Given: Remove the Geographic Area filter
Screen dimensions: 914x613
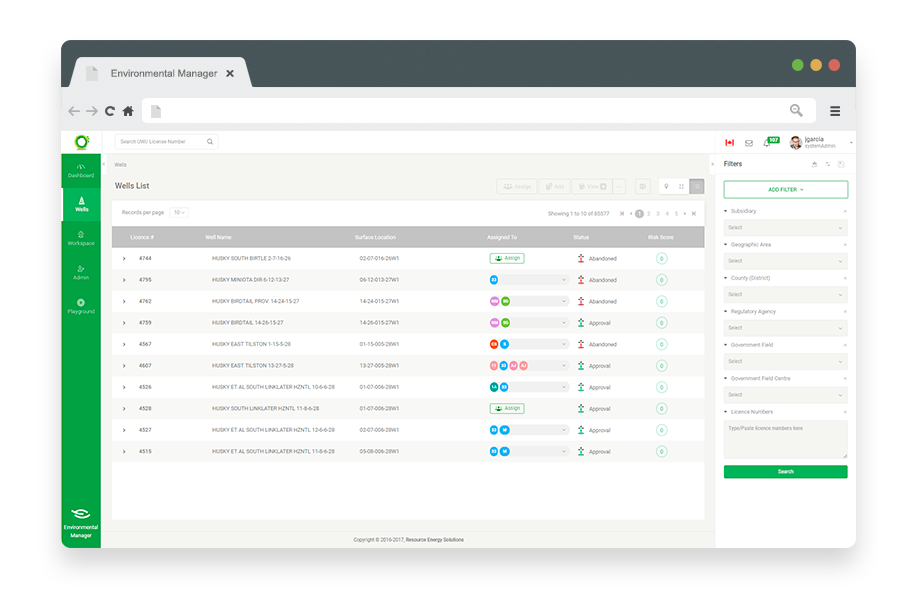Looking at the screenshot, I should pos(845,245).
